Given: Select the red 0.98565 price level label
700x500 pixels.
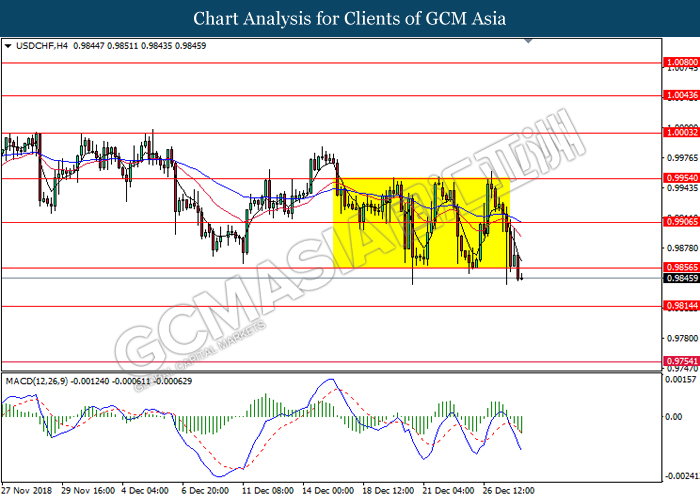Looking at the screenshot, I should pyautogui.click(x=682, y=267).
